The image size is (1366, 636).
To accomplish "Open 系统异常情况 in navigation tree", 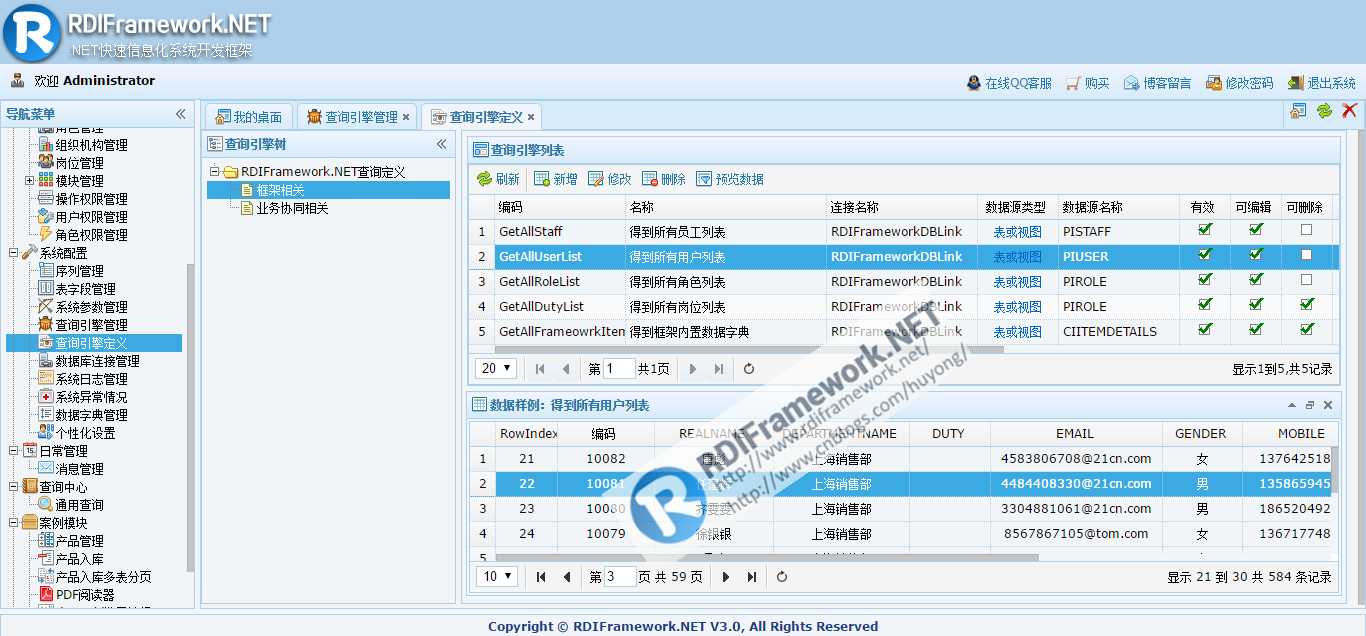I will (91, 397).
